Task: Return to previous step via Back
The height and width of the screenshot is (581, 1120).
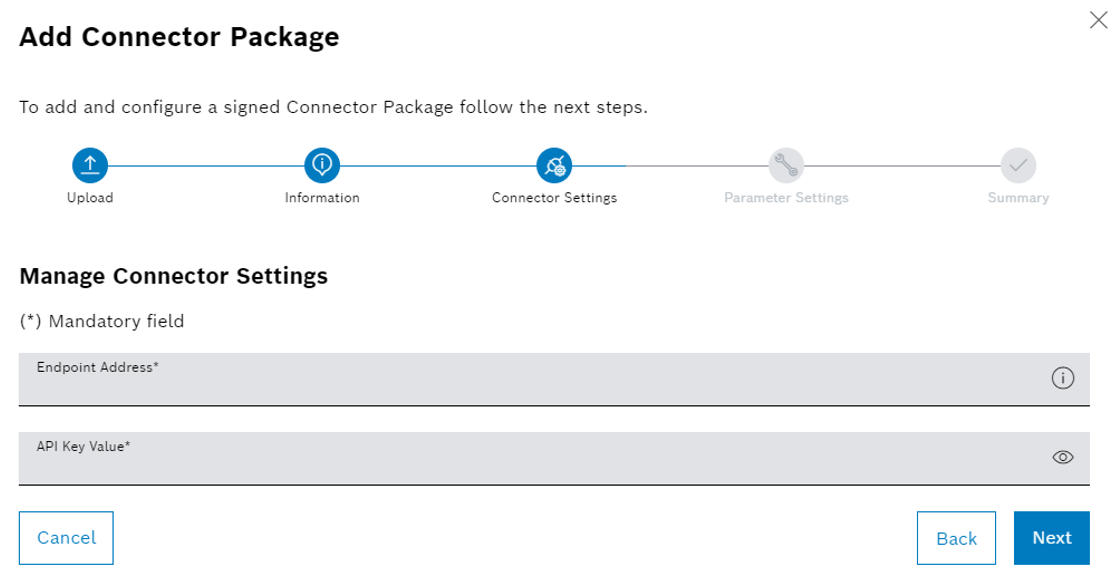Action: pyautogui.click(x=956, y=538)
